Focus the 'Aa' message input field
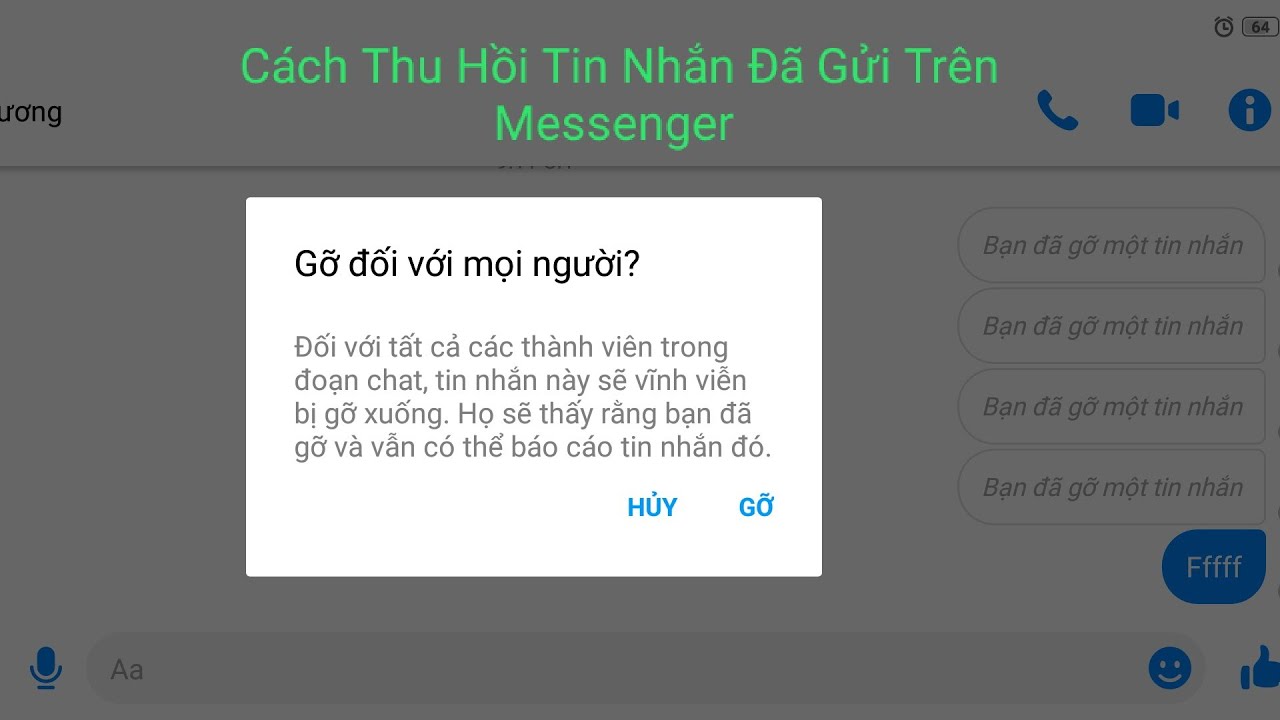The height and width of the screenshot is (720, 1280). tap(617, 669)
